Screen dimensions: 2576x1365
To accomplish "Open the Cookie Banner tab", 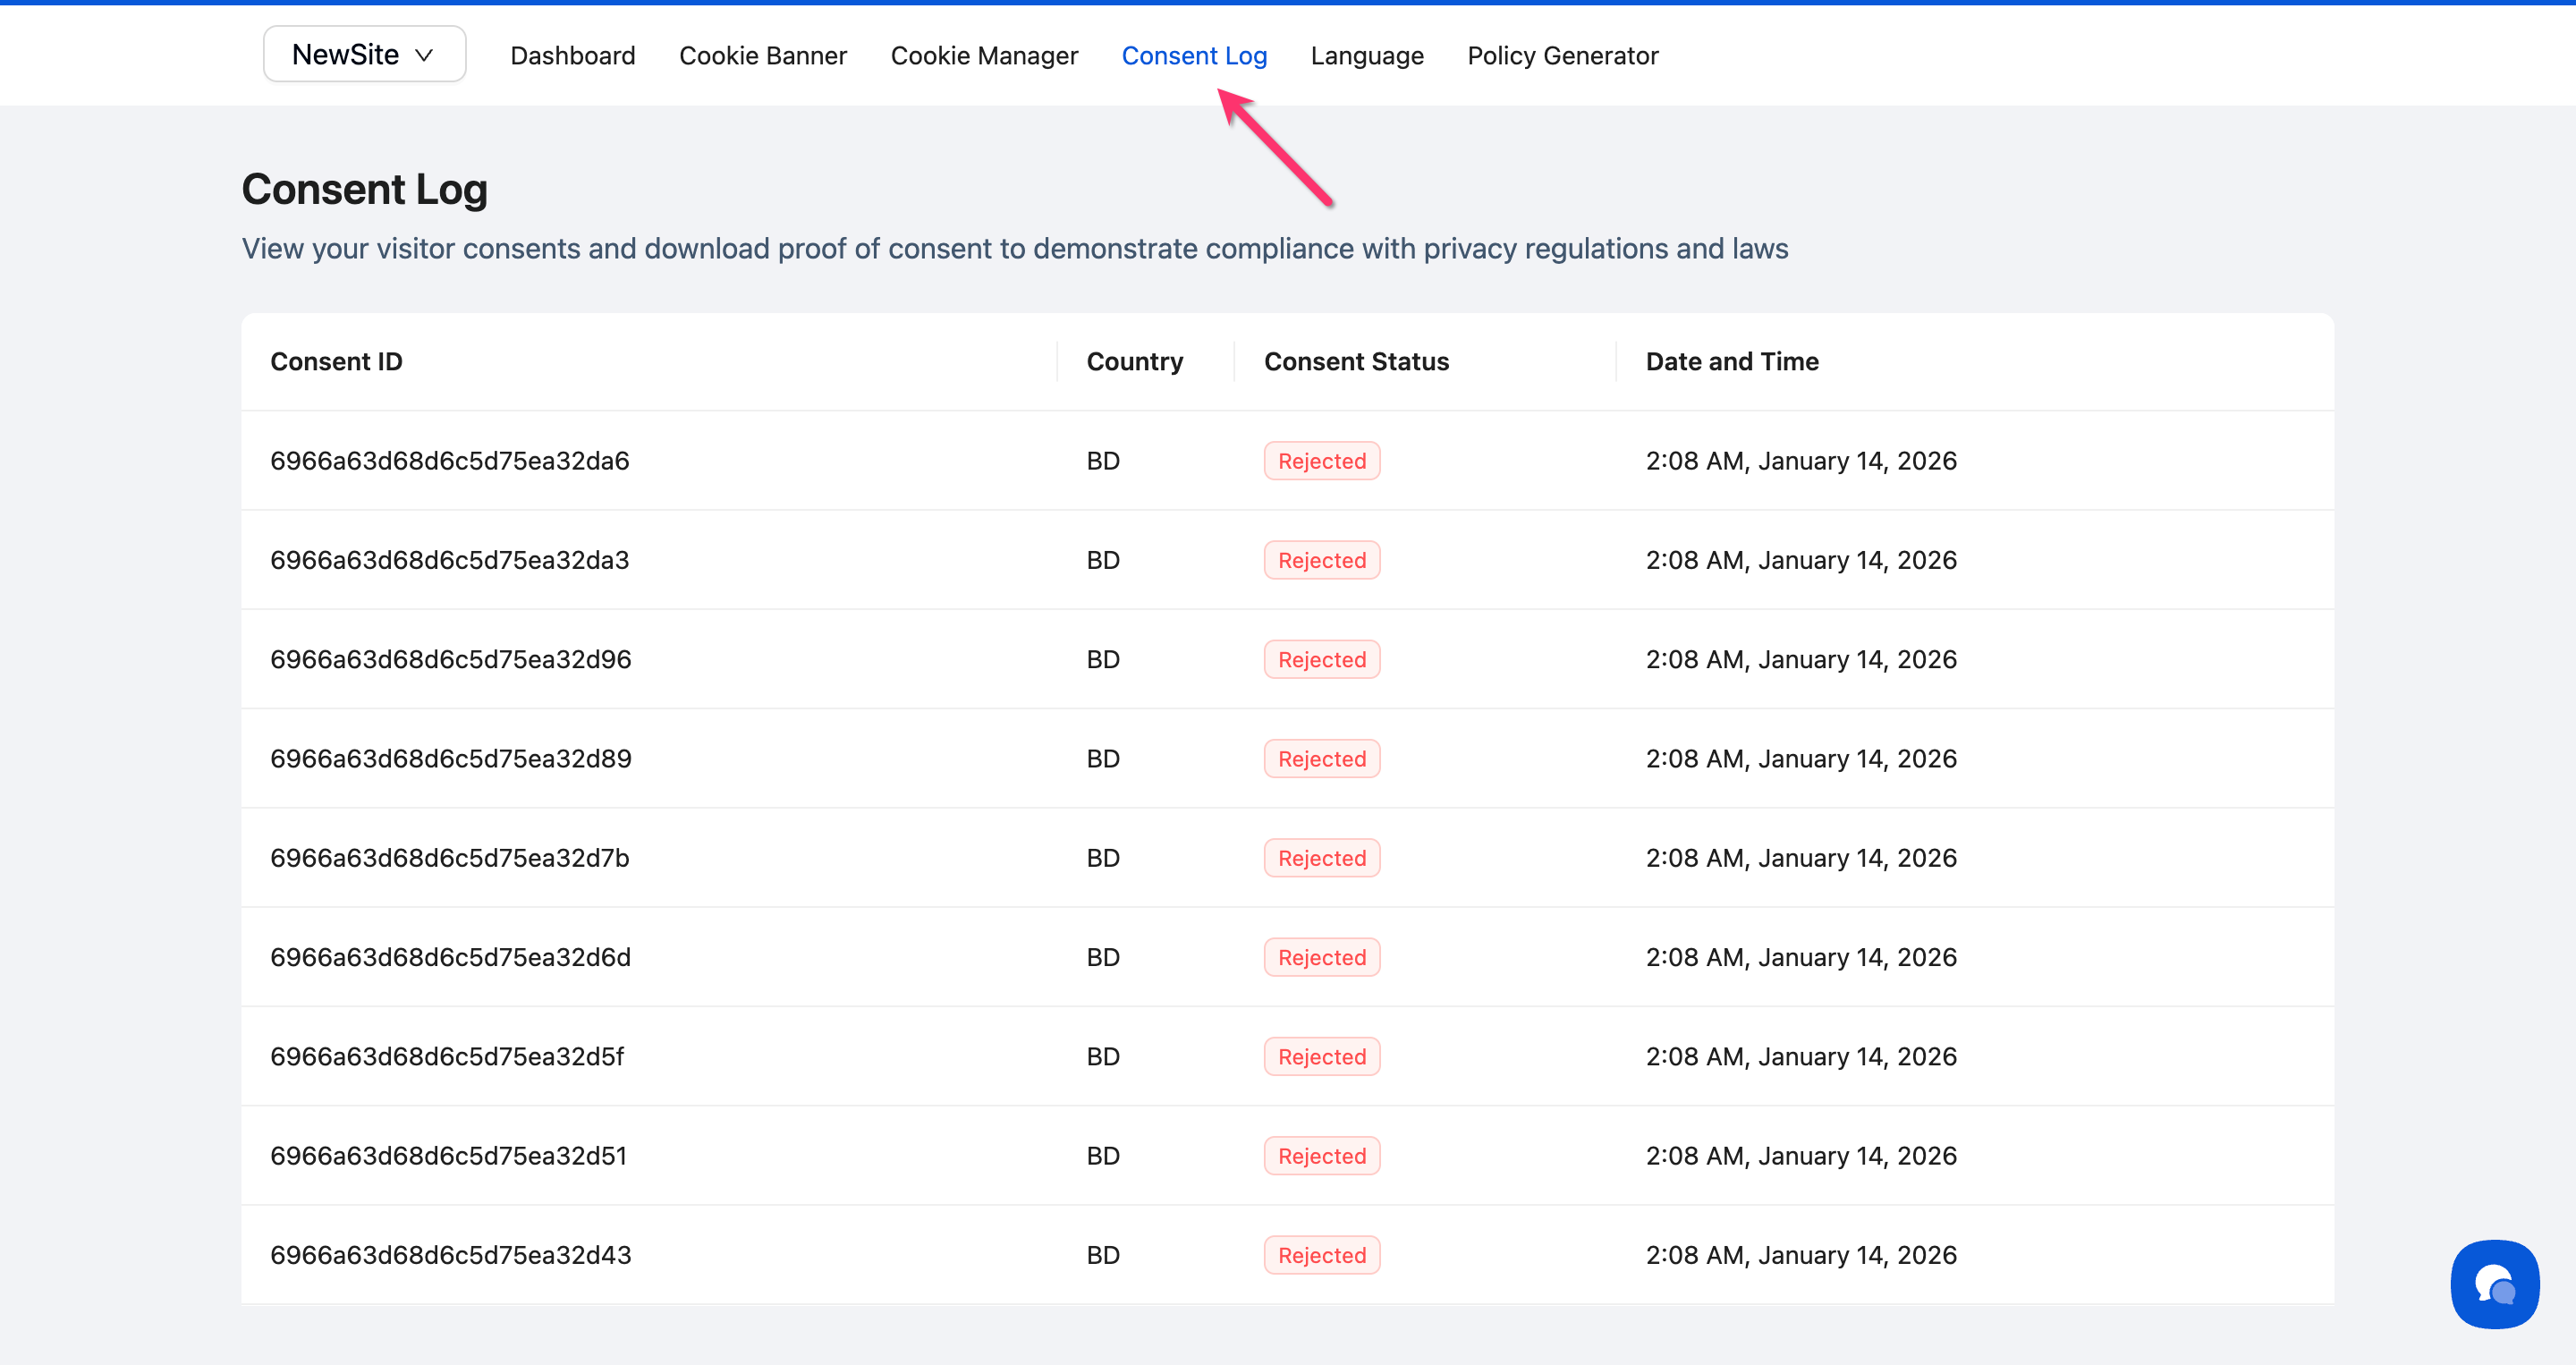I will (762, 56).
